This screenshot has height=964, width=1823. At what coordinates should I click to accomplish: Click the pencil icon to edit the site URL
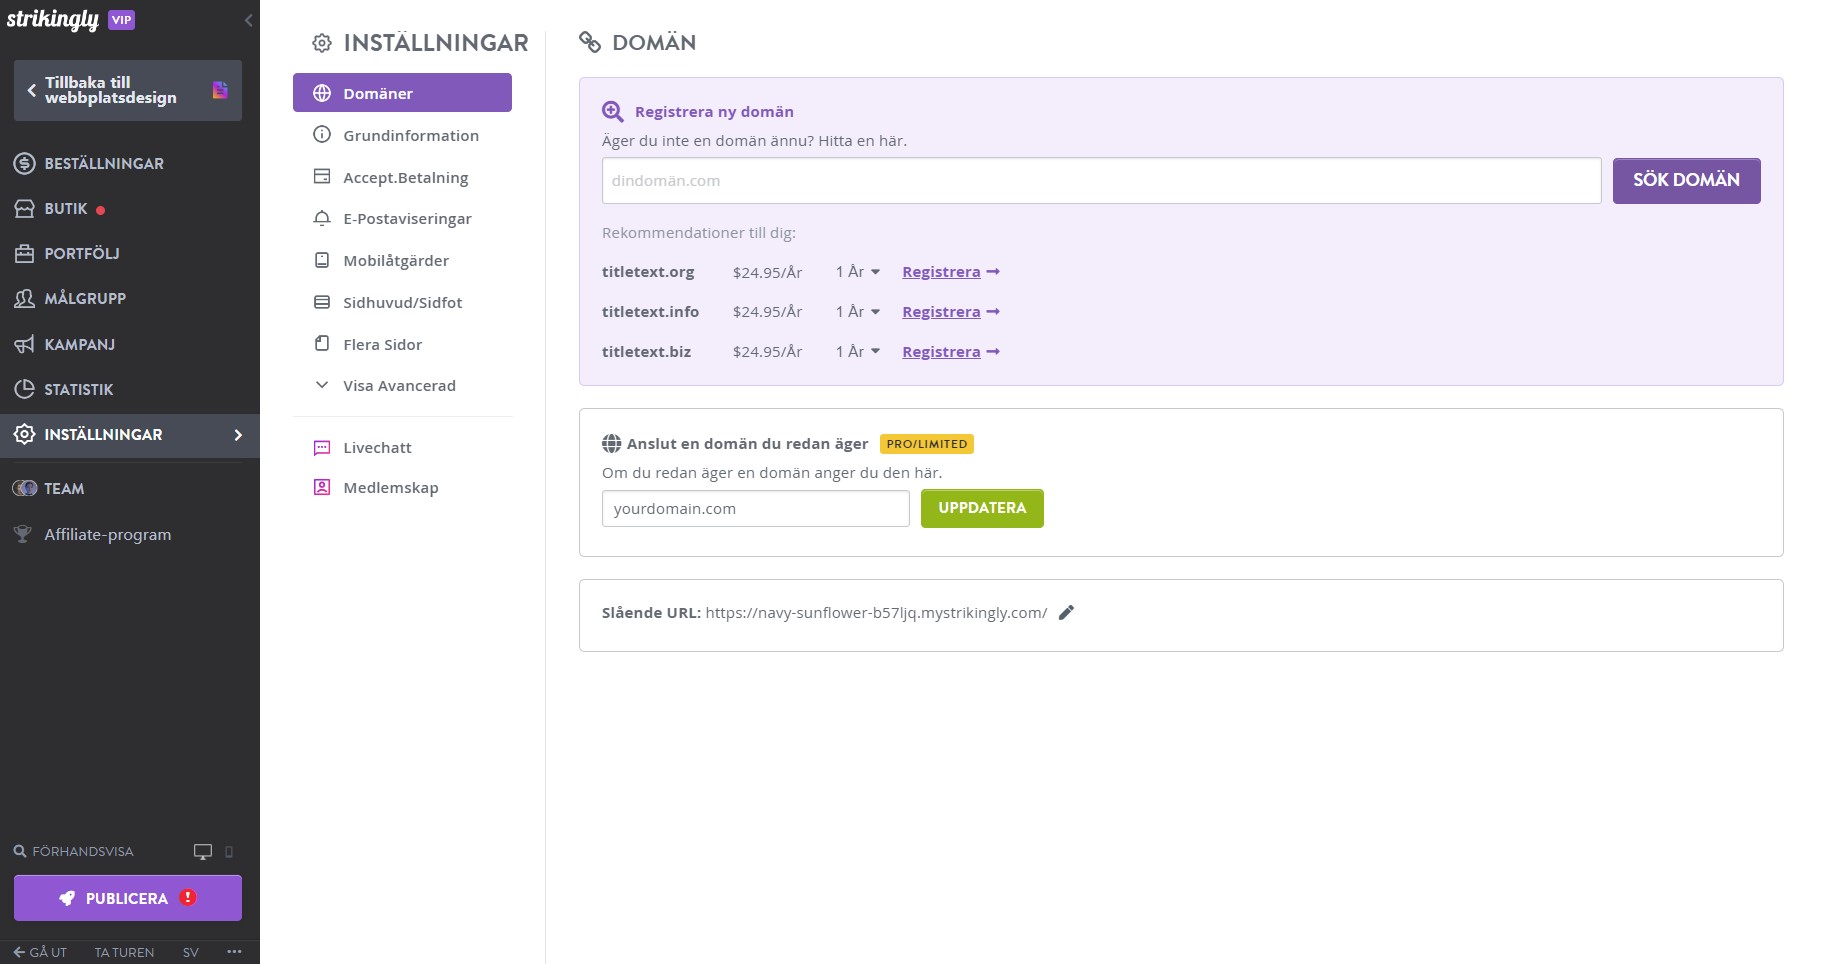point(1066,613)
